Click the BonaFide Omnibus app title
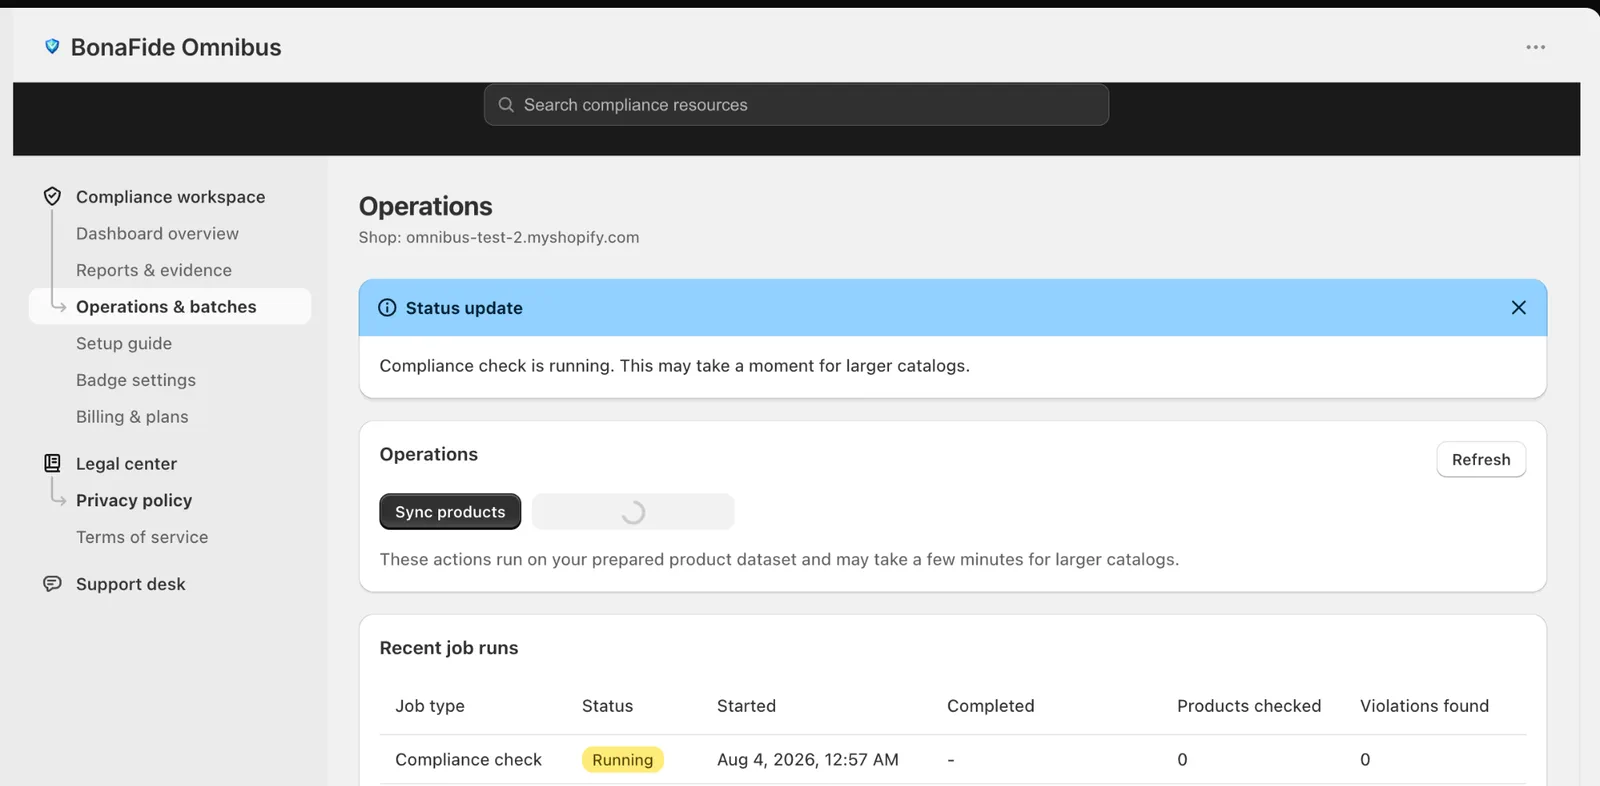This screenshot has height=786, width=1600. (x=176, y=47)
